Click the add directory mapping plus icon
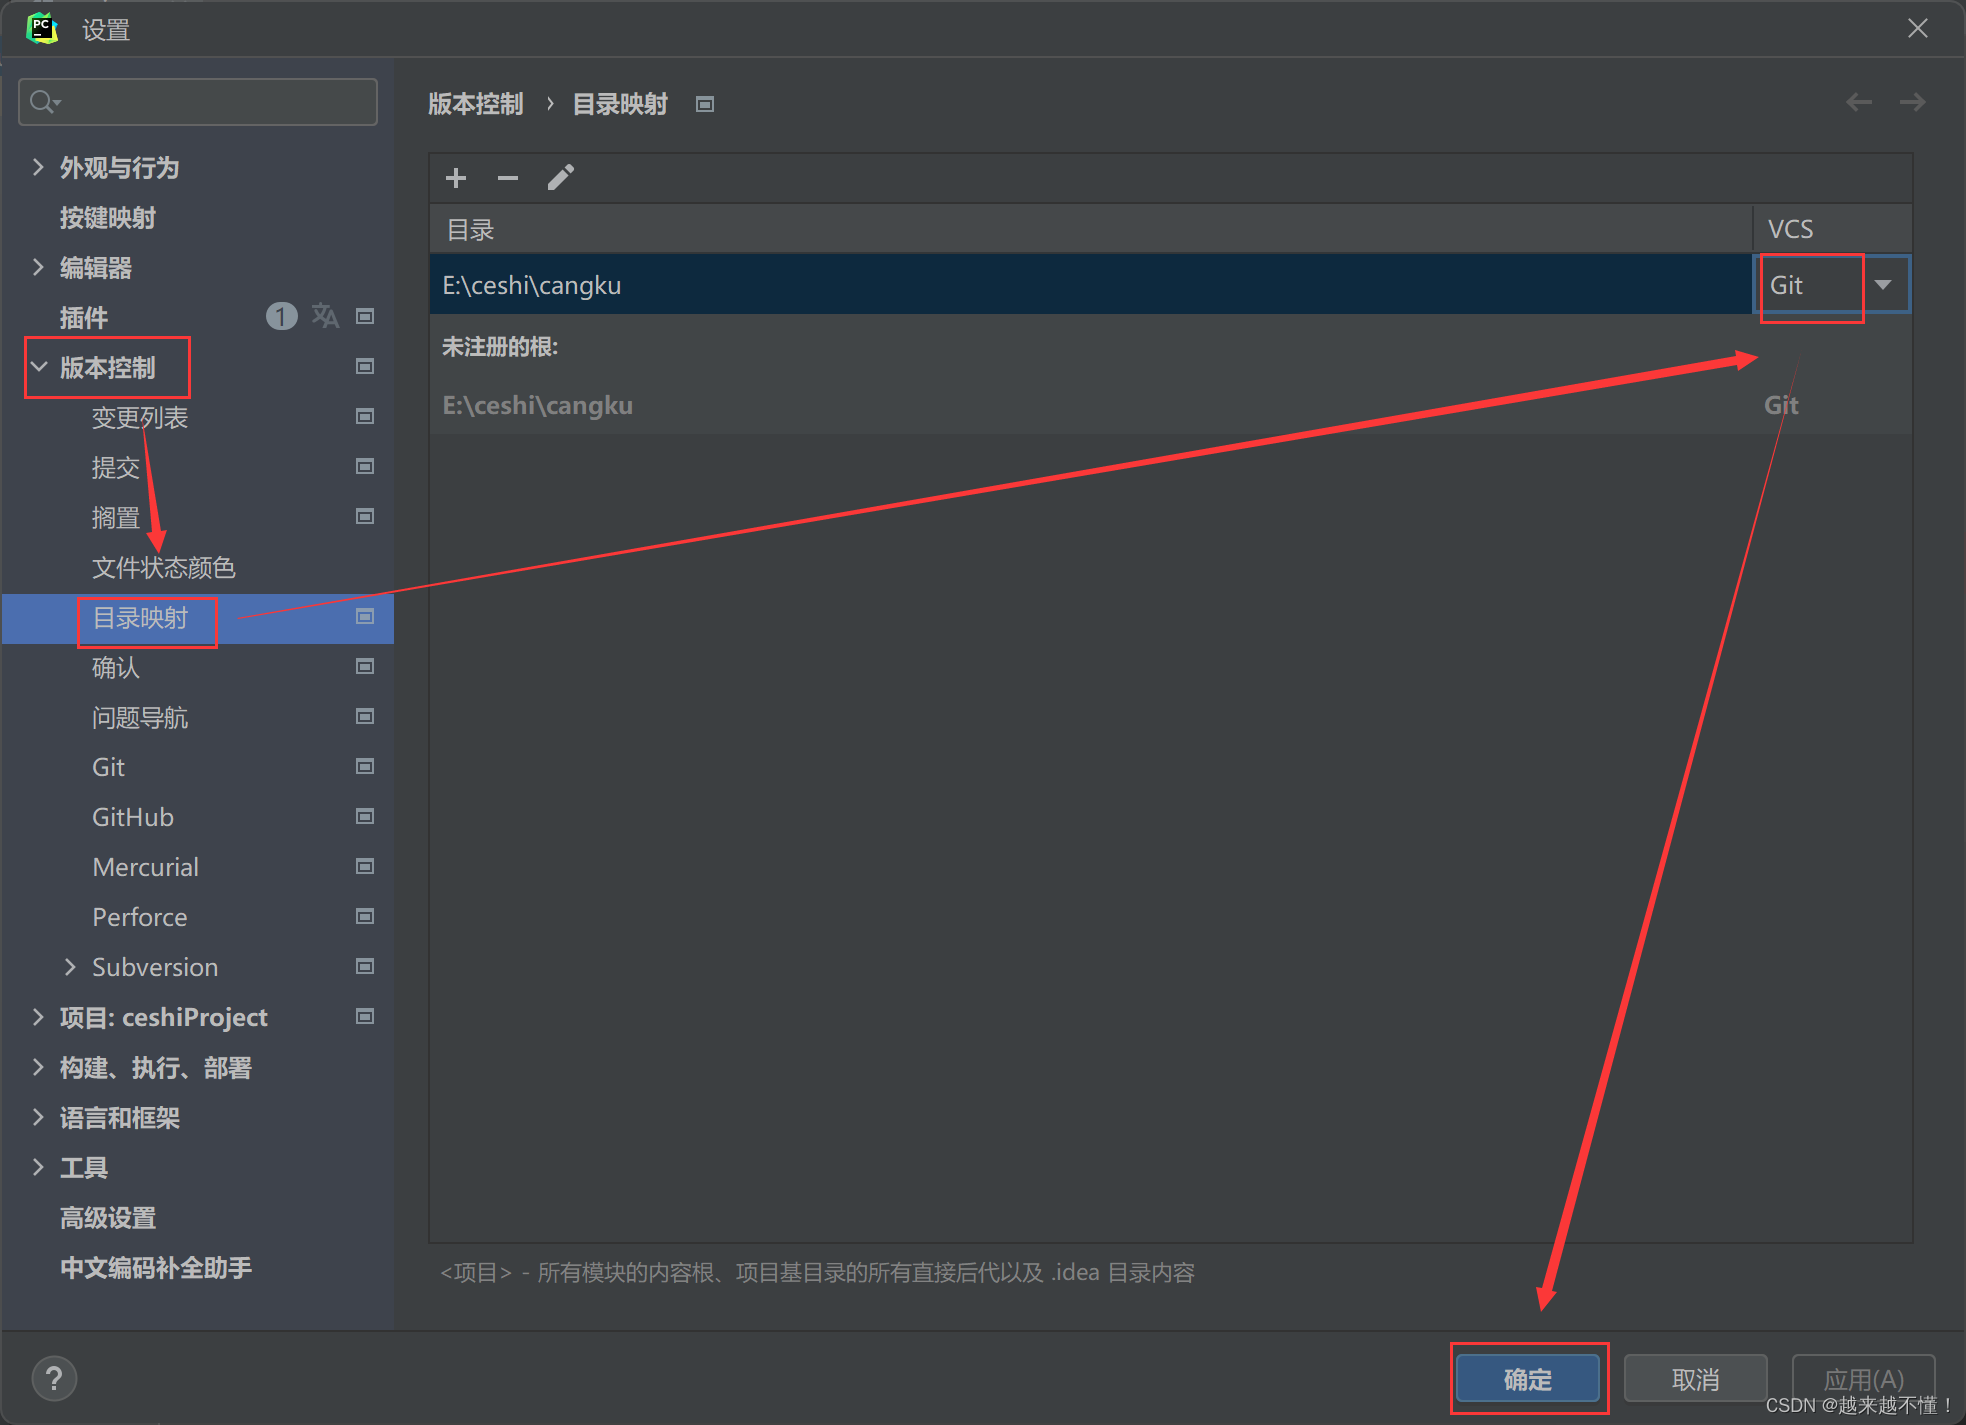The height and width of the screenshot is (1425, 1966). (456, 178)
